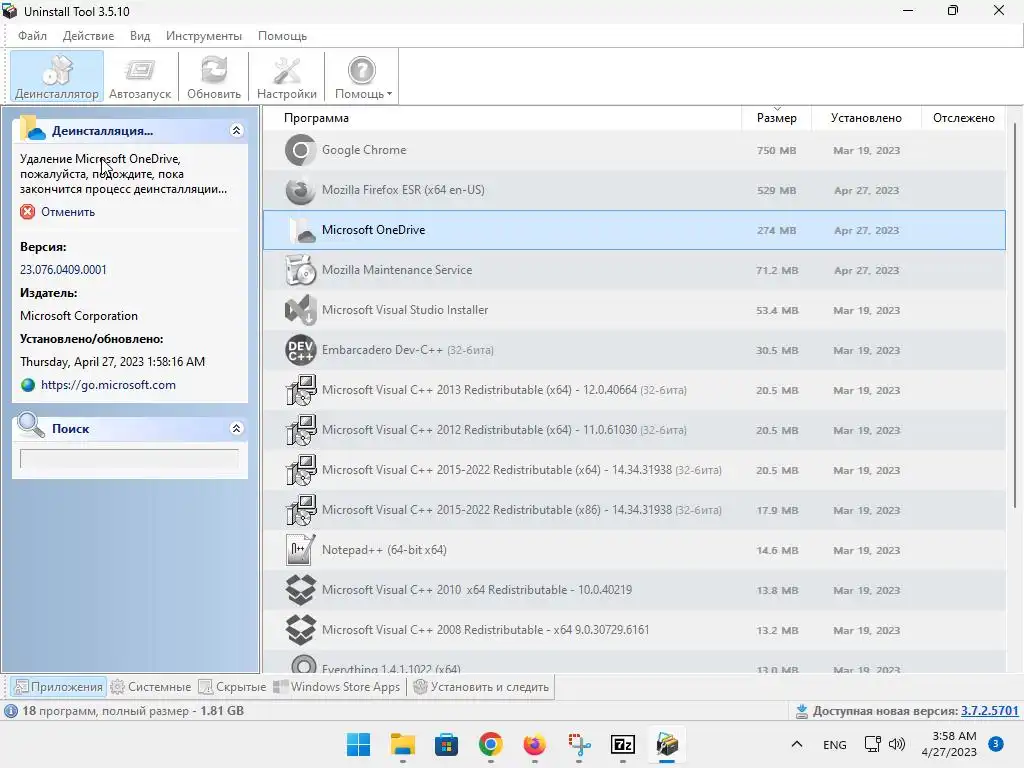Open the Инструменты menu
The width and height of the screenshot is (1024, 768).
(204, 36)
